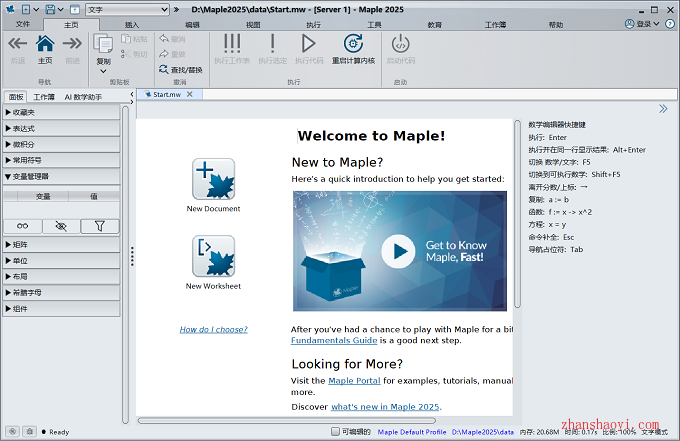The height and width of the screenshot is (441, 680).
Task: Click the new document icon in title bar
Action: pos(26,10)
